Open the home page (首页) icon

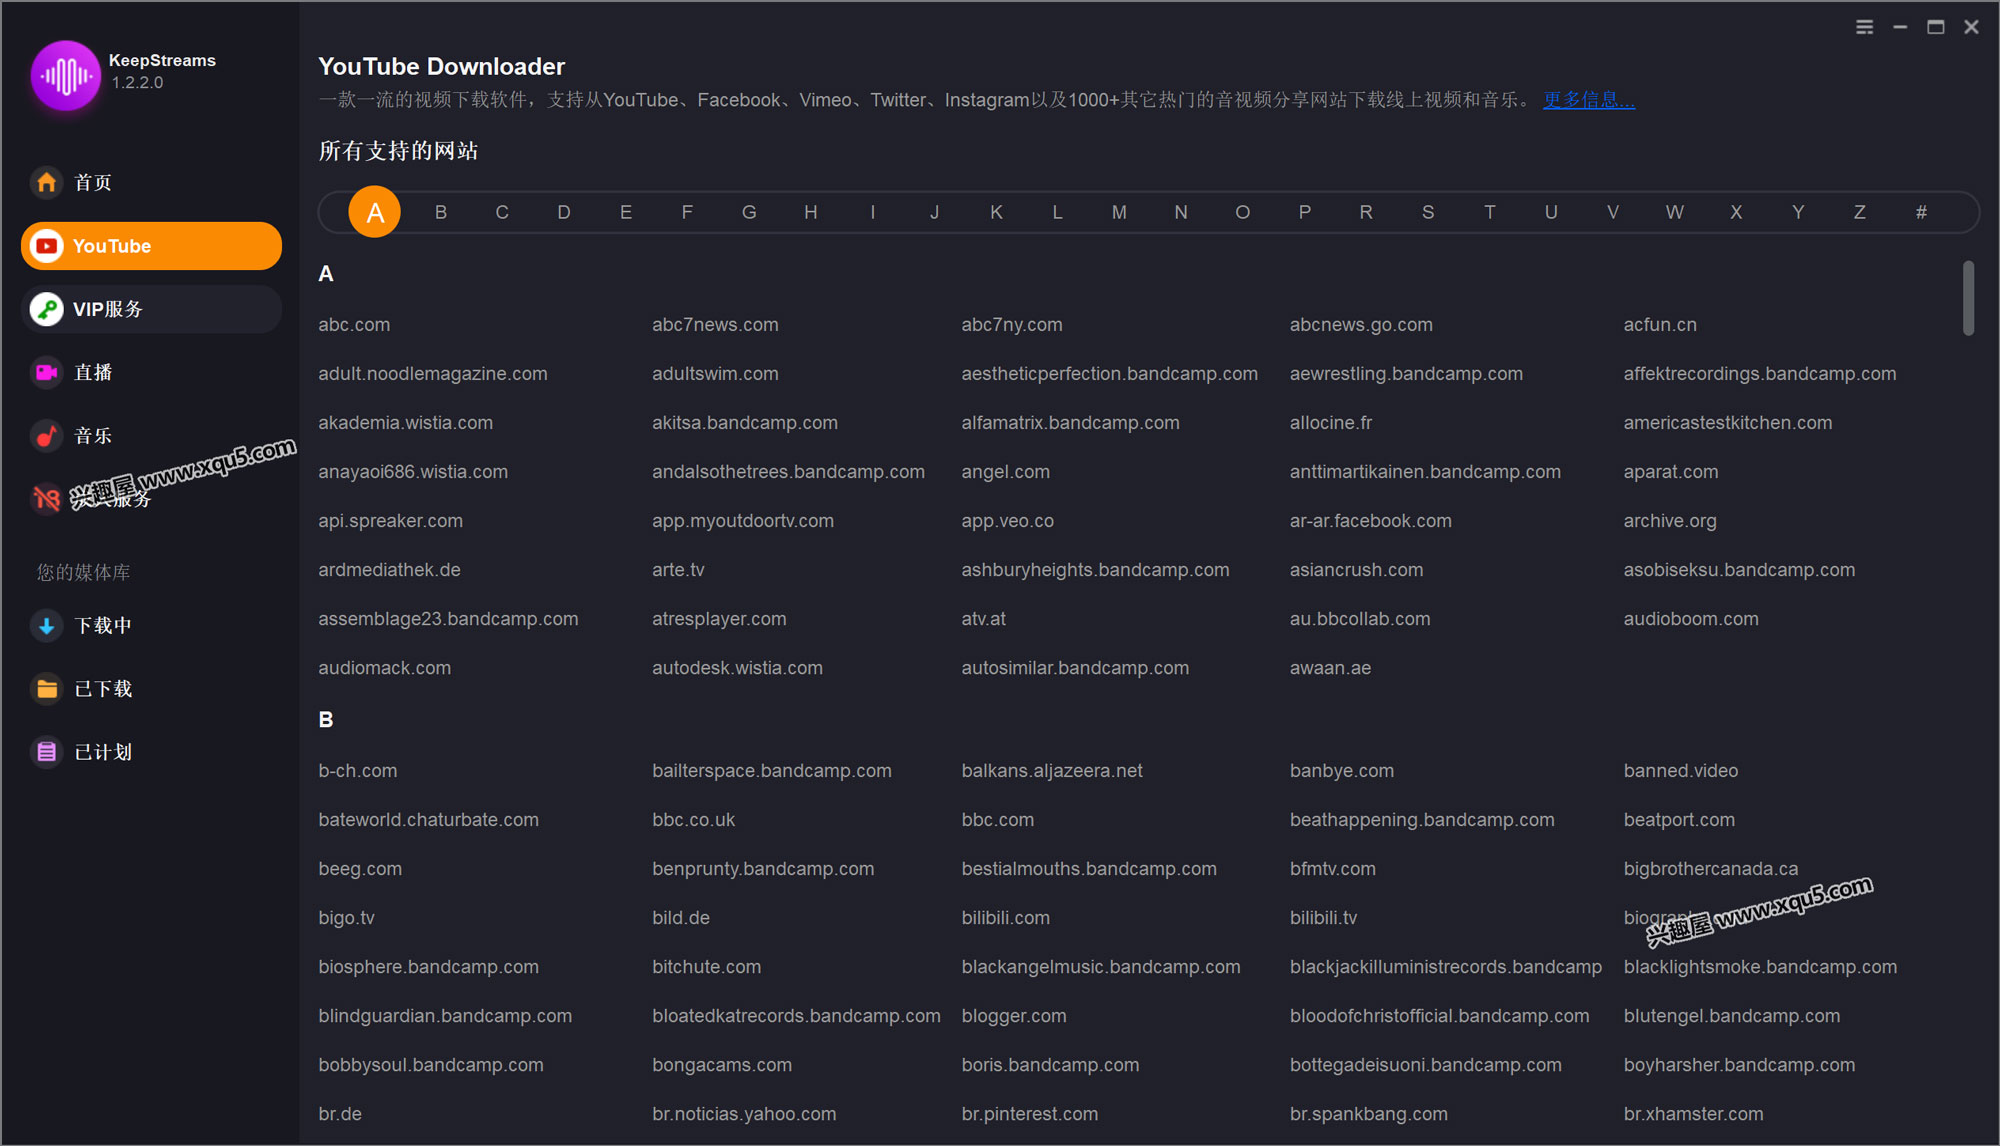coord(46,182)
